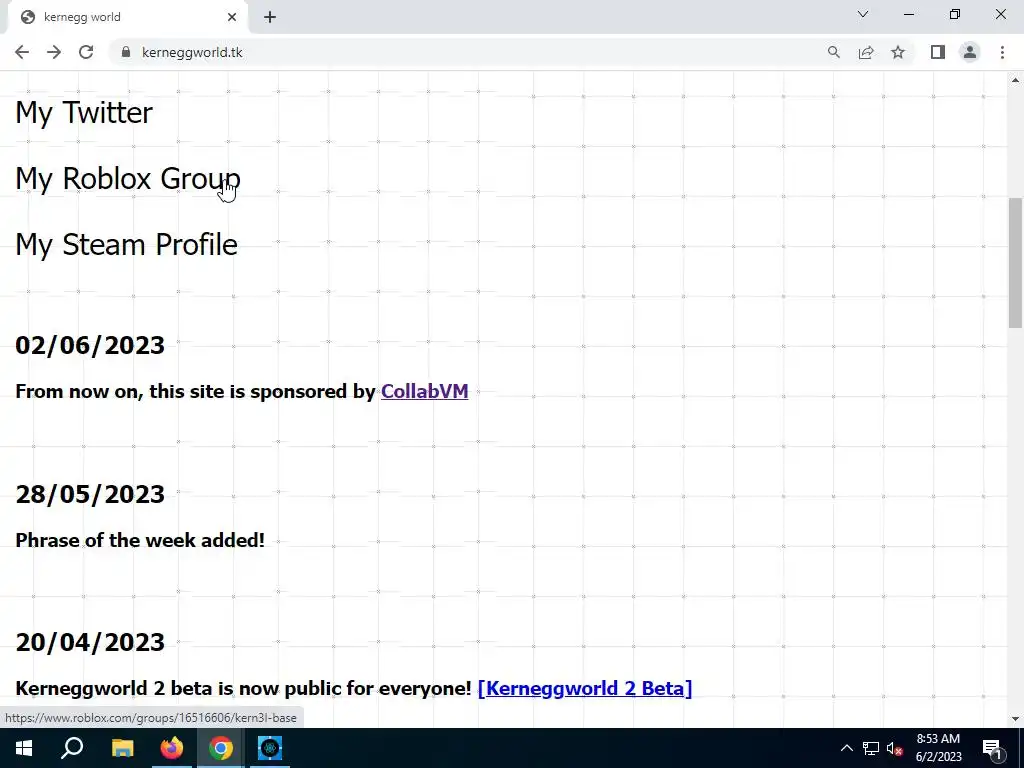Show hidden system tray icons
This screenshot has width=1024, height=768.
click(x=846, y=748)
